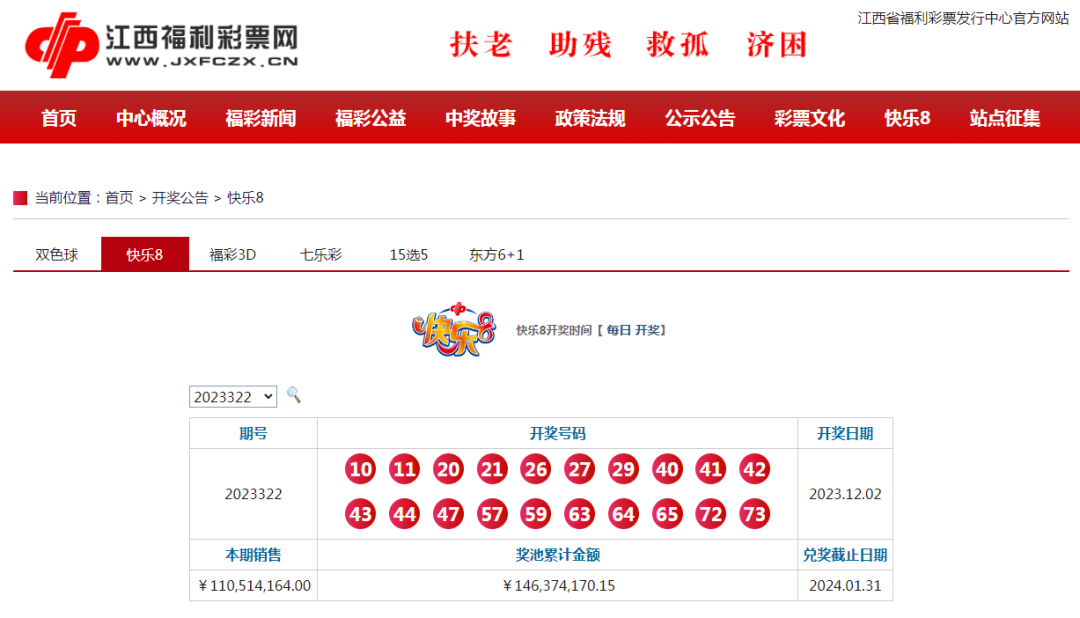Open 公示公告 in the navigation bar
Viewport: 1080px width, 618px height.
point(700,118)
